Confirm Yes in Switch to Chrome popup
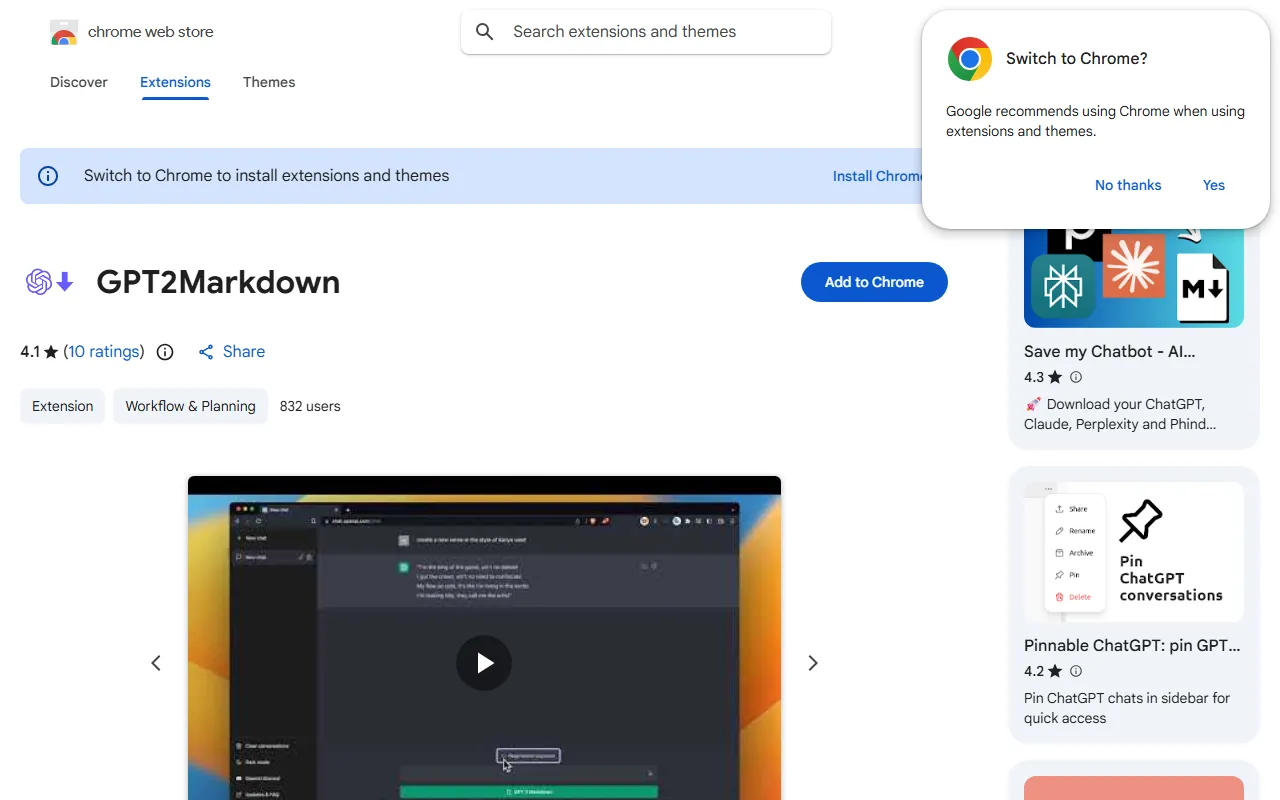The image size is (1280, 800). tap(1213, 185)
